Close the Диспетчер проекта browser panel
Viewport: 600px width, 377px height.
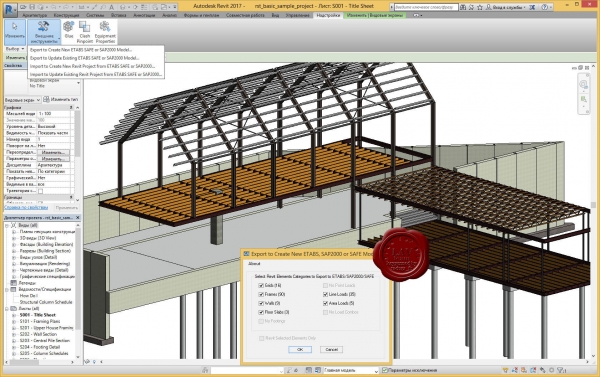coord(78,217)
